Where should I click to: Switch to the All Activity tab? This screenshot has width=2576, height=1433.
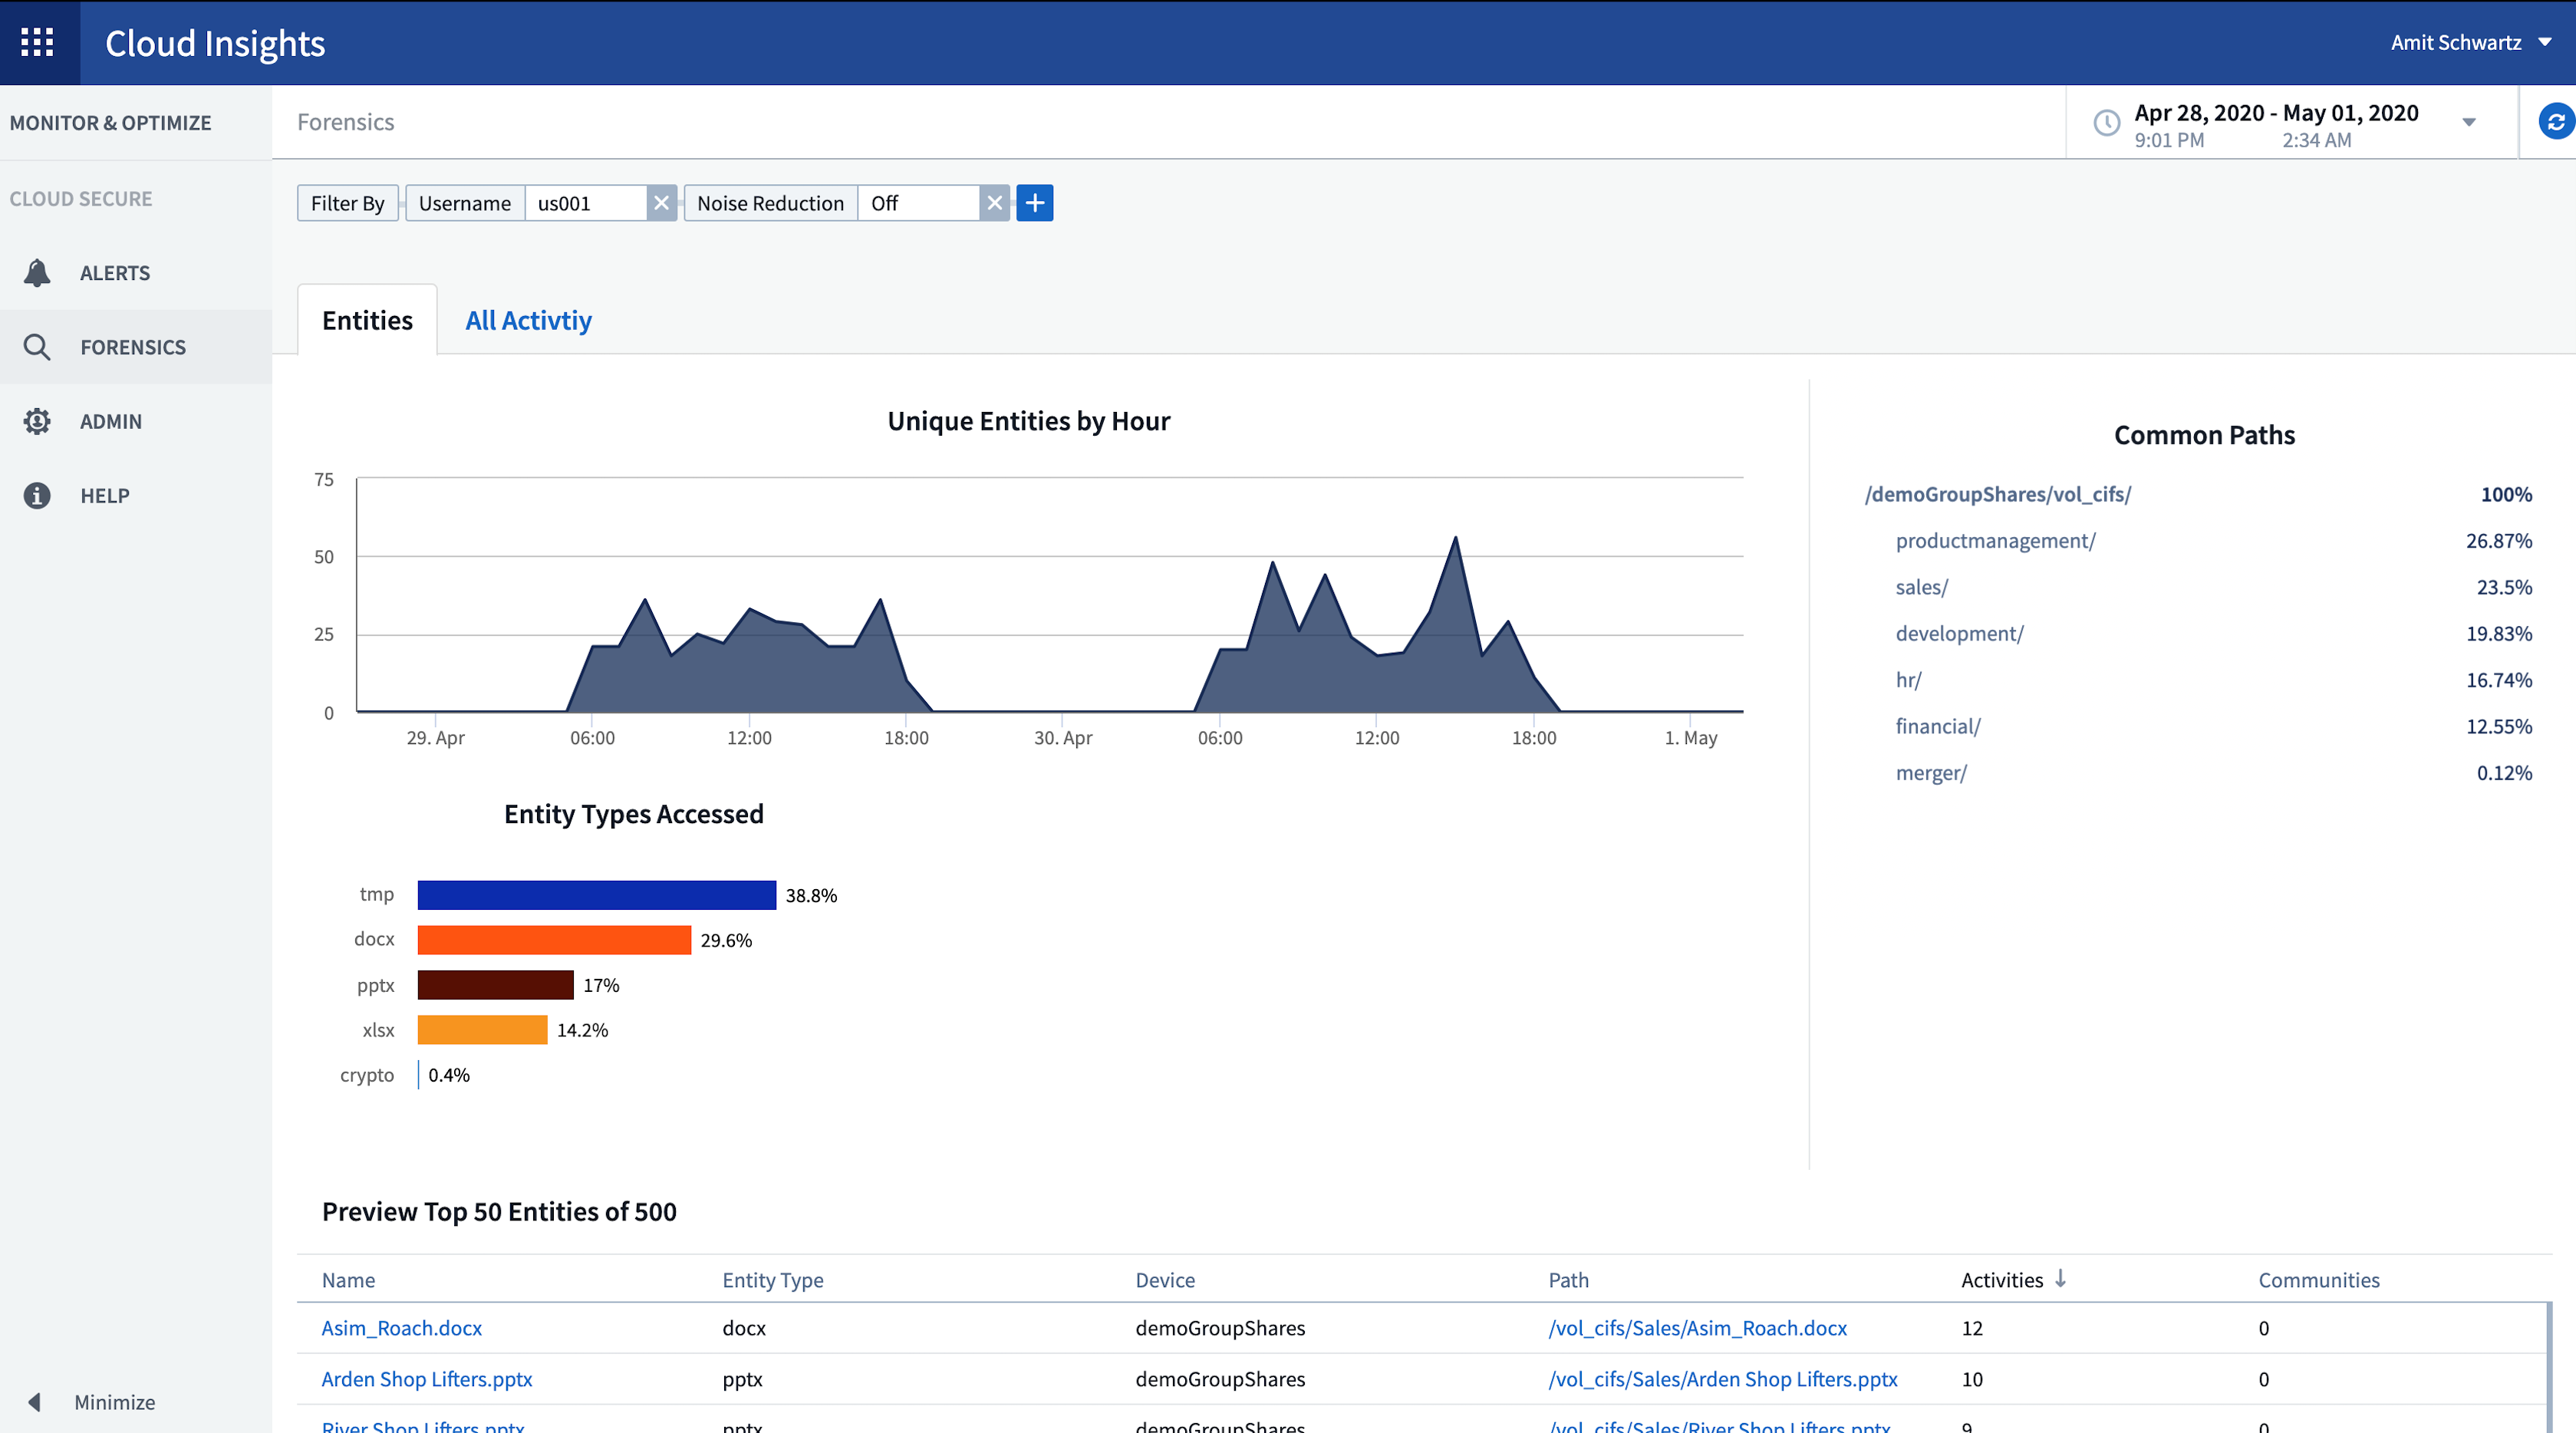(x=528, y=319)
